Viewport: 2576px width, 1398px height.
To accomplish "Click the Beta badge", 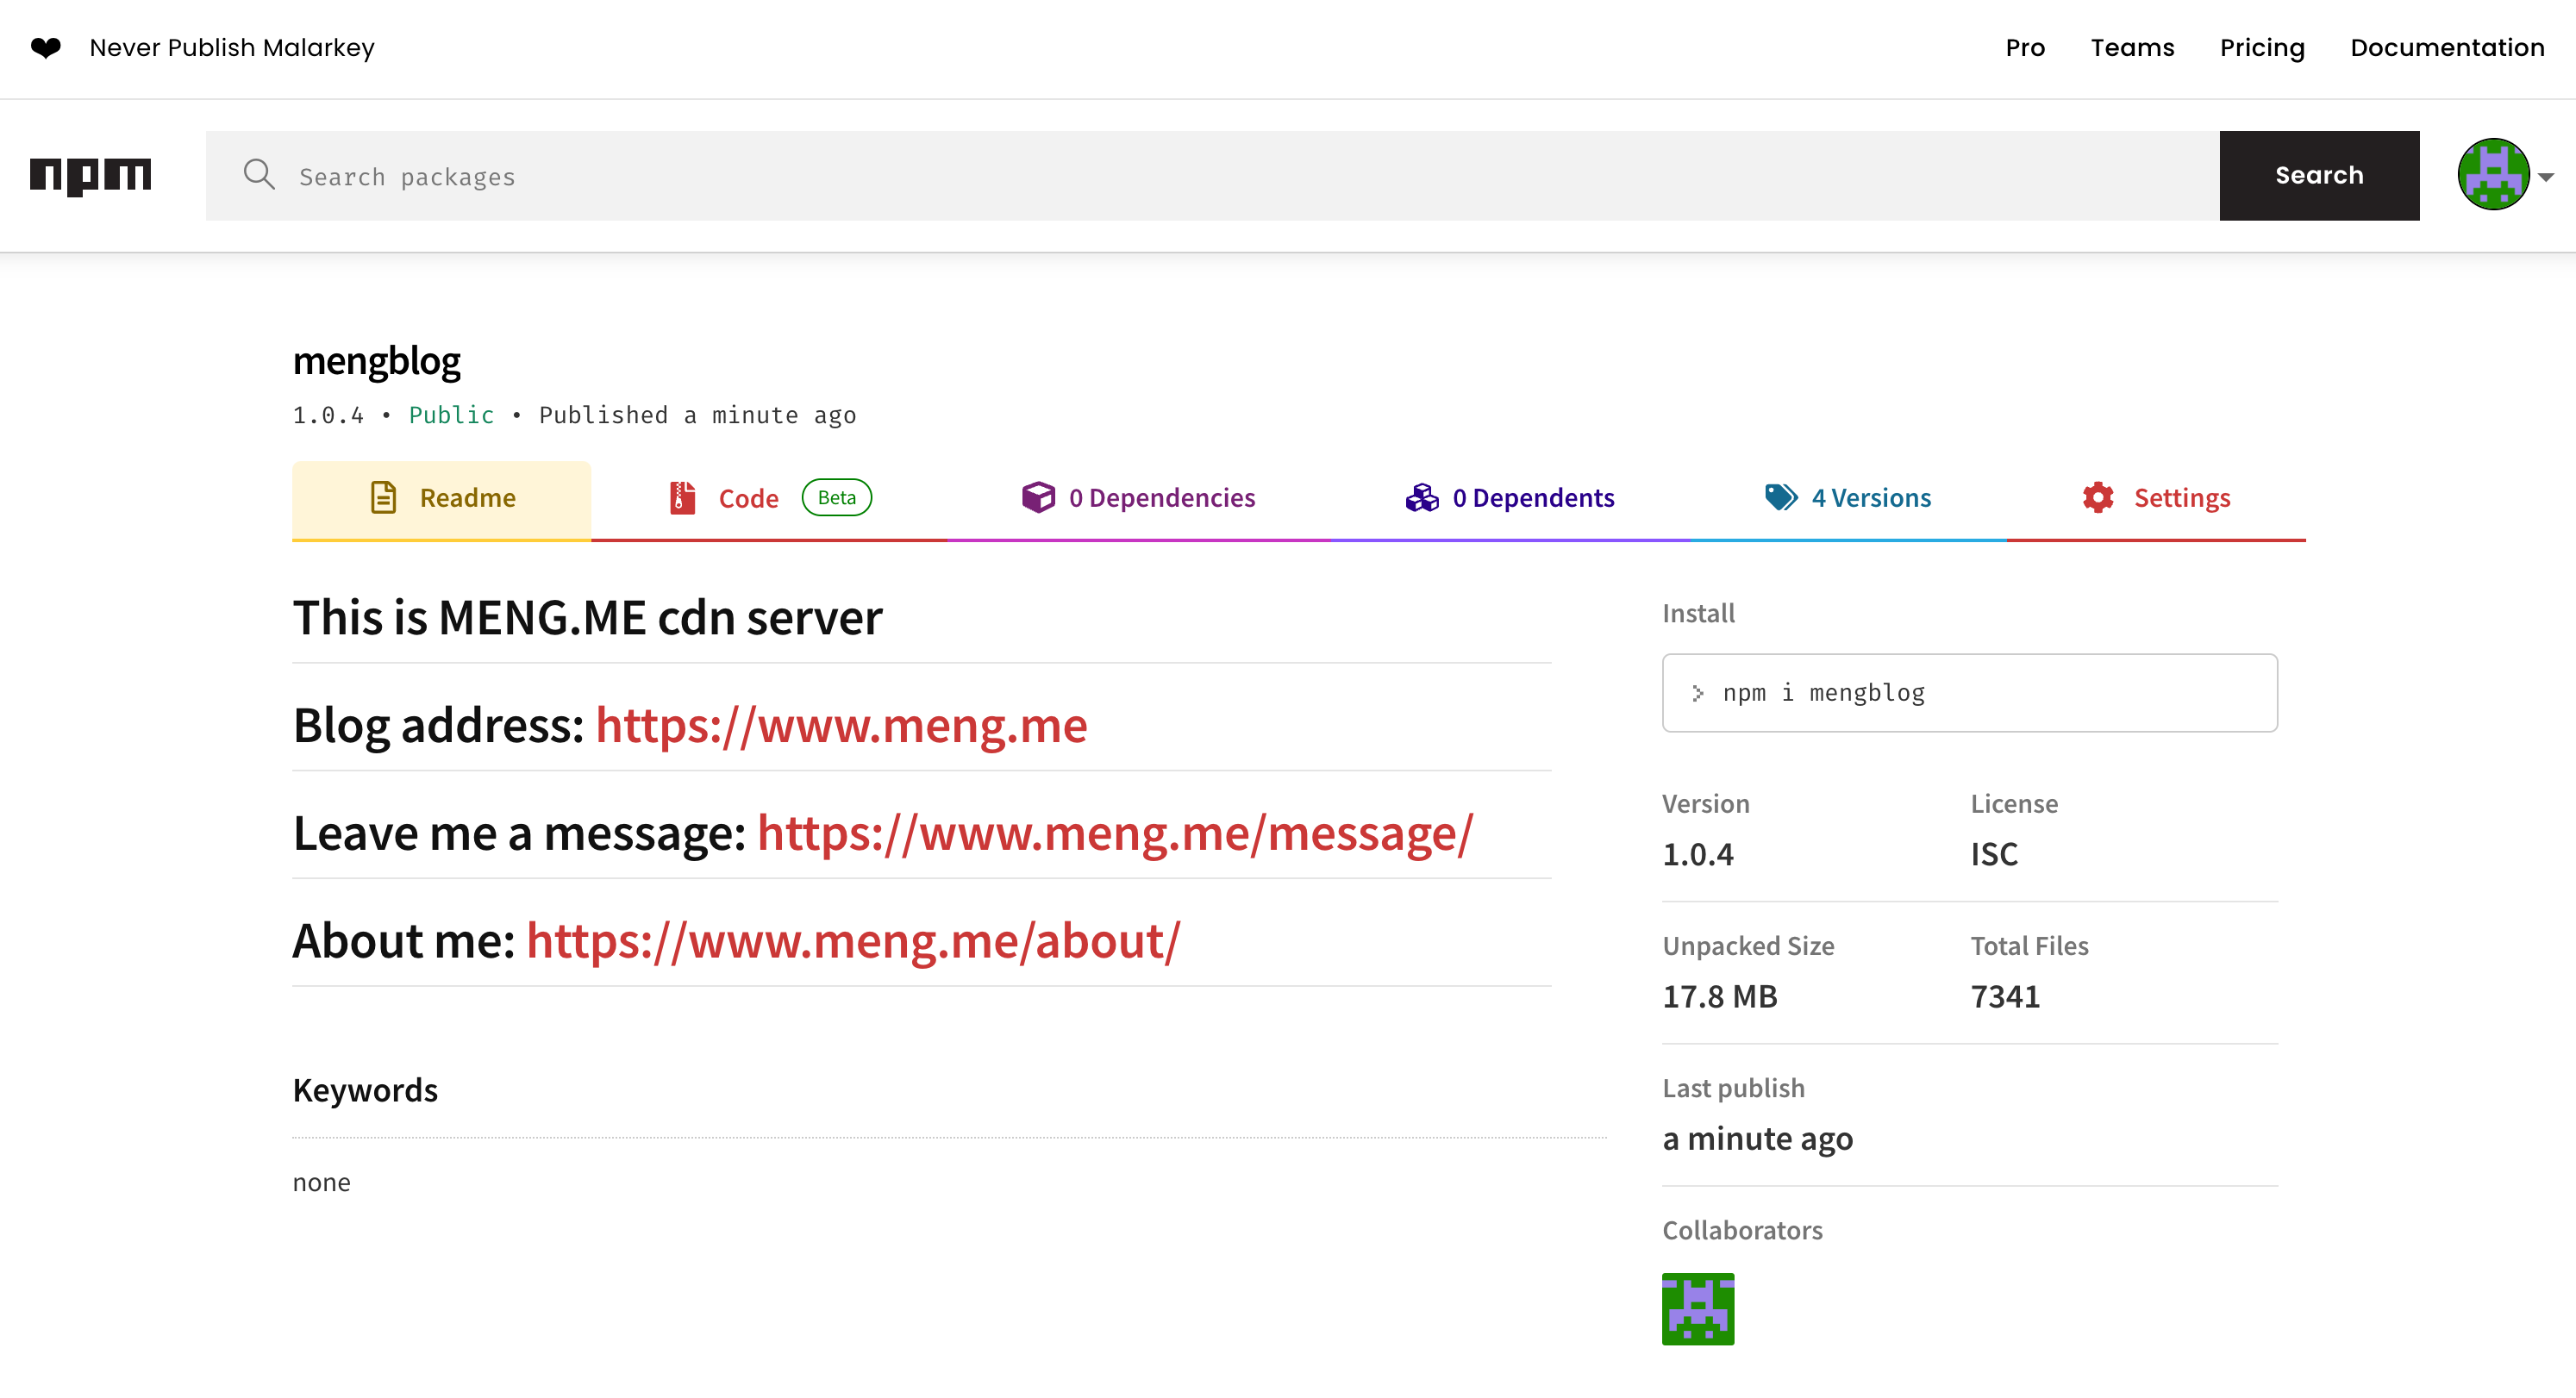I will coord(837,497).
